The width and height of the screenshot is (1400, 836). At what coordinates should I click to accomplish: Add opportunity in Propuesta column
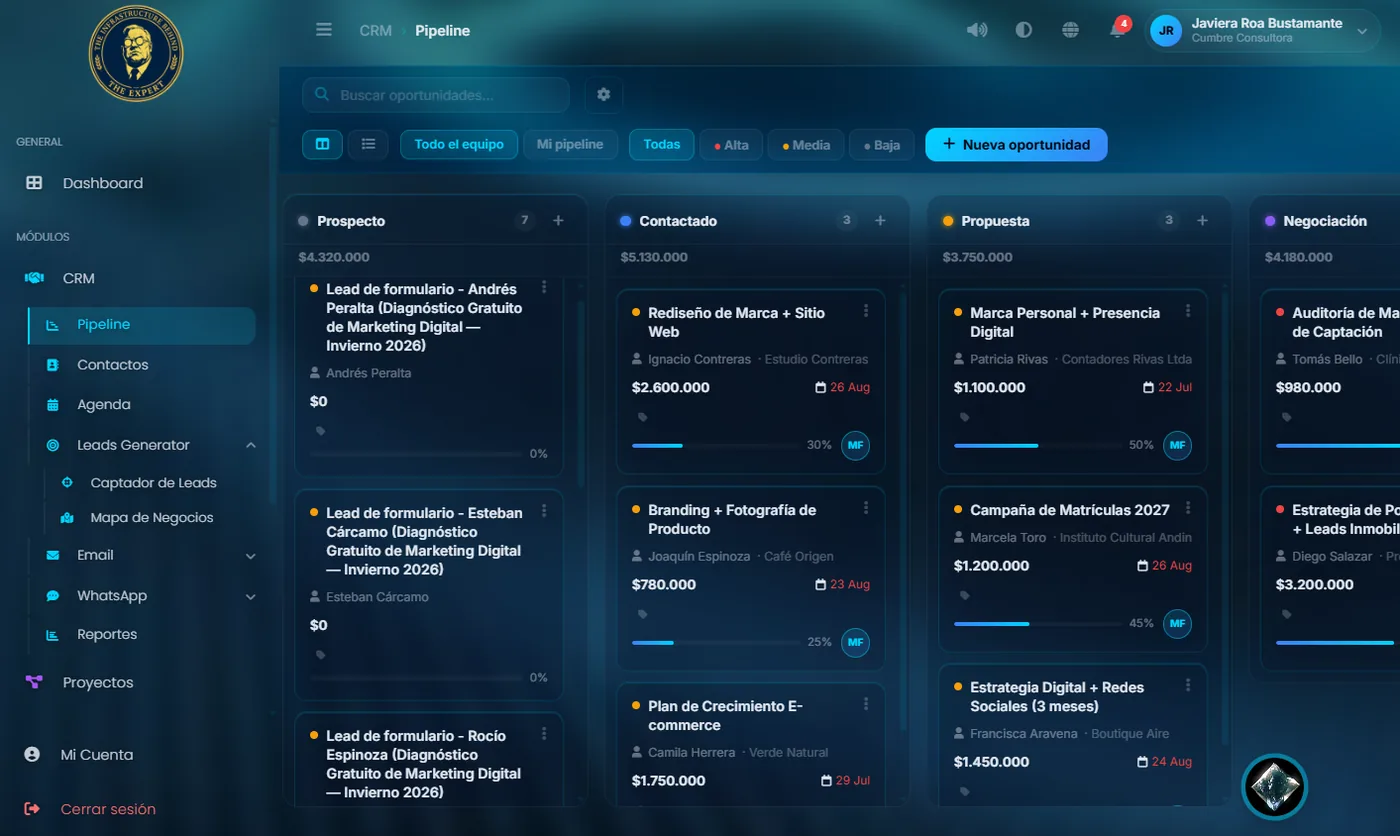[x=1202, y=221]
